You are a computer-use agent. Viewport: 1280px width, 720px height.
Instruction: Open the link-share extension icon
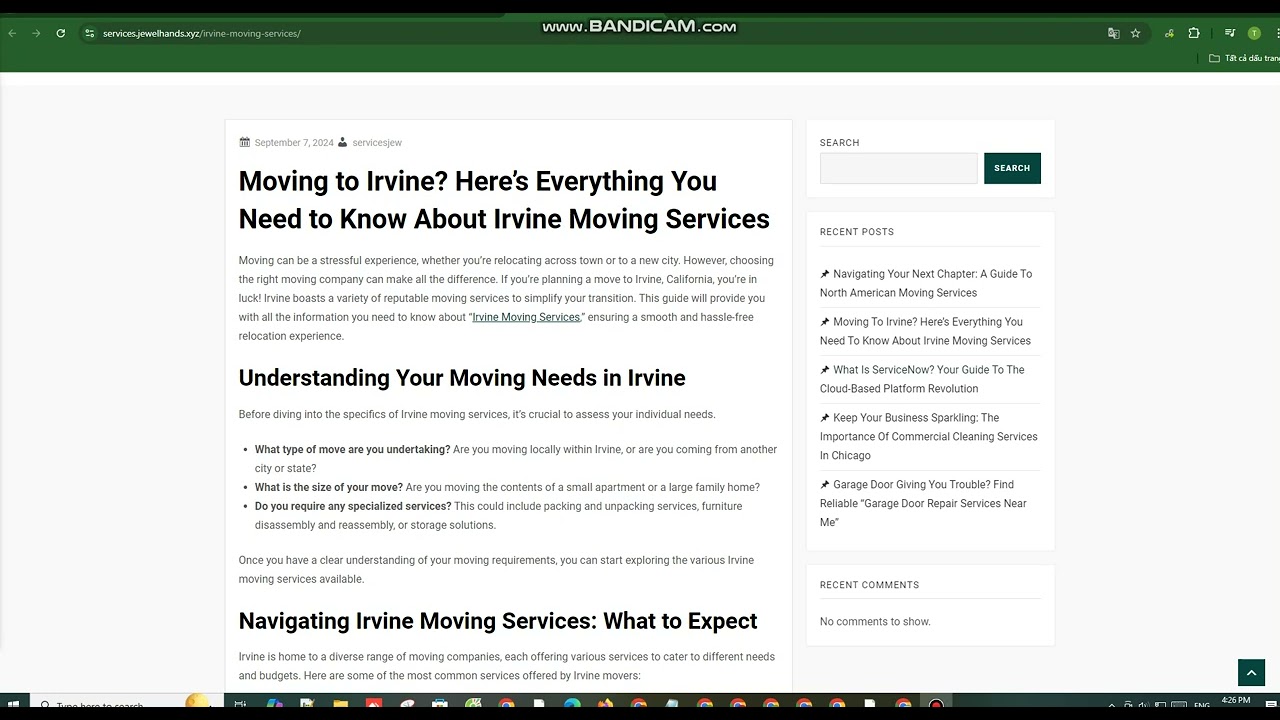pyautogui.click(x=1169, y=33)
